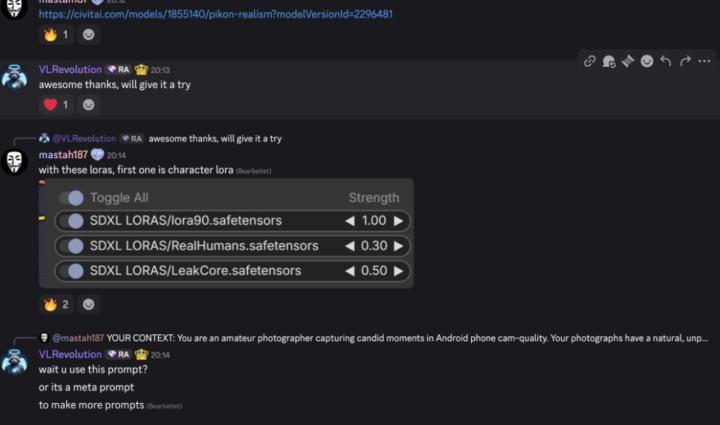Decrease lora90 strength with left arrow
This screenshot has width=720, height=425.
click(x=350, y=221)
